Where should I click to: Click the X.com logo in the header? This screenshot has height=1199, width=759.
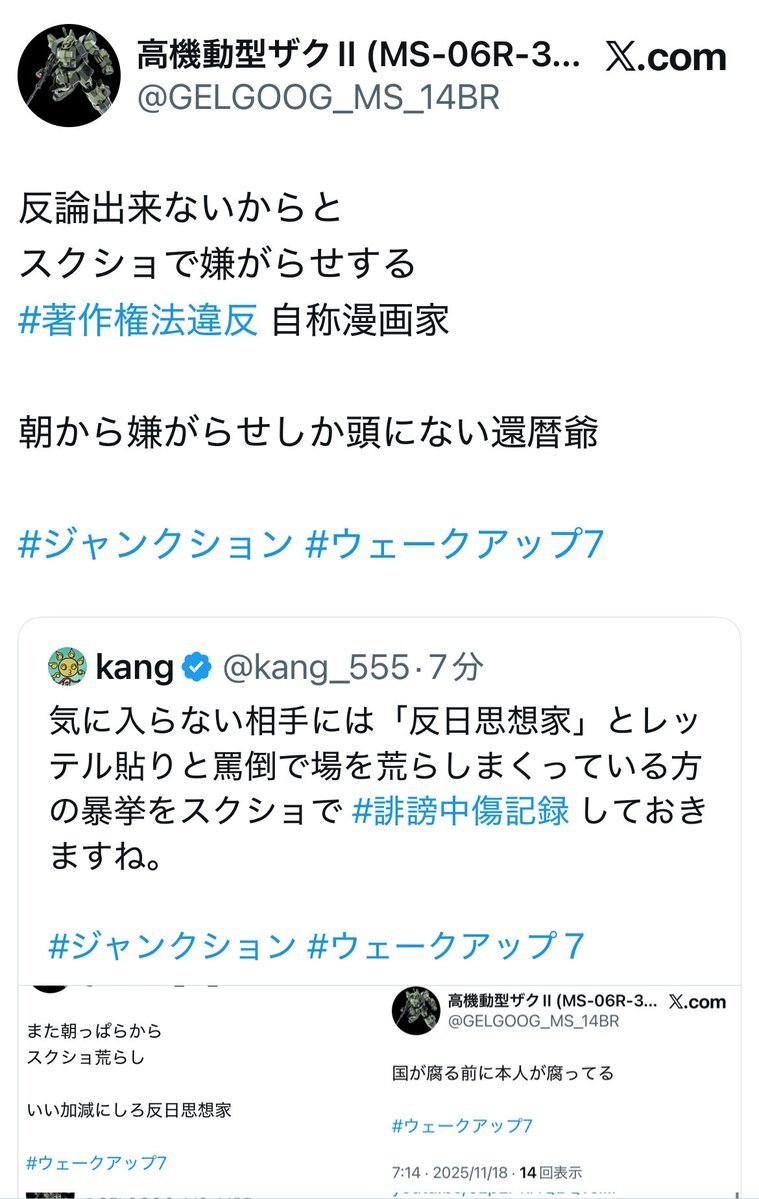tap(666, 57)
